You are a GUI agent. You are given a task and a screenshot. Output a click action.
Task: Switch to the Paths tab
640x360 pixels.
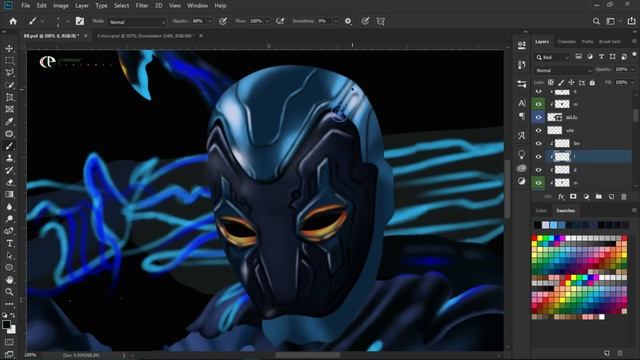point(587,42)
